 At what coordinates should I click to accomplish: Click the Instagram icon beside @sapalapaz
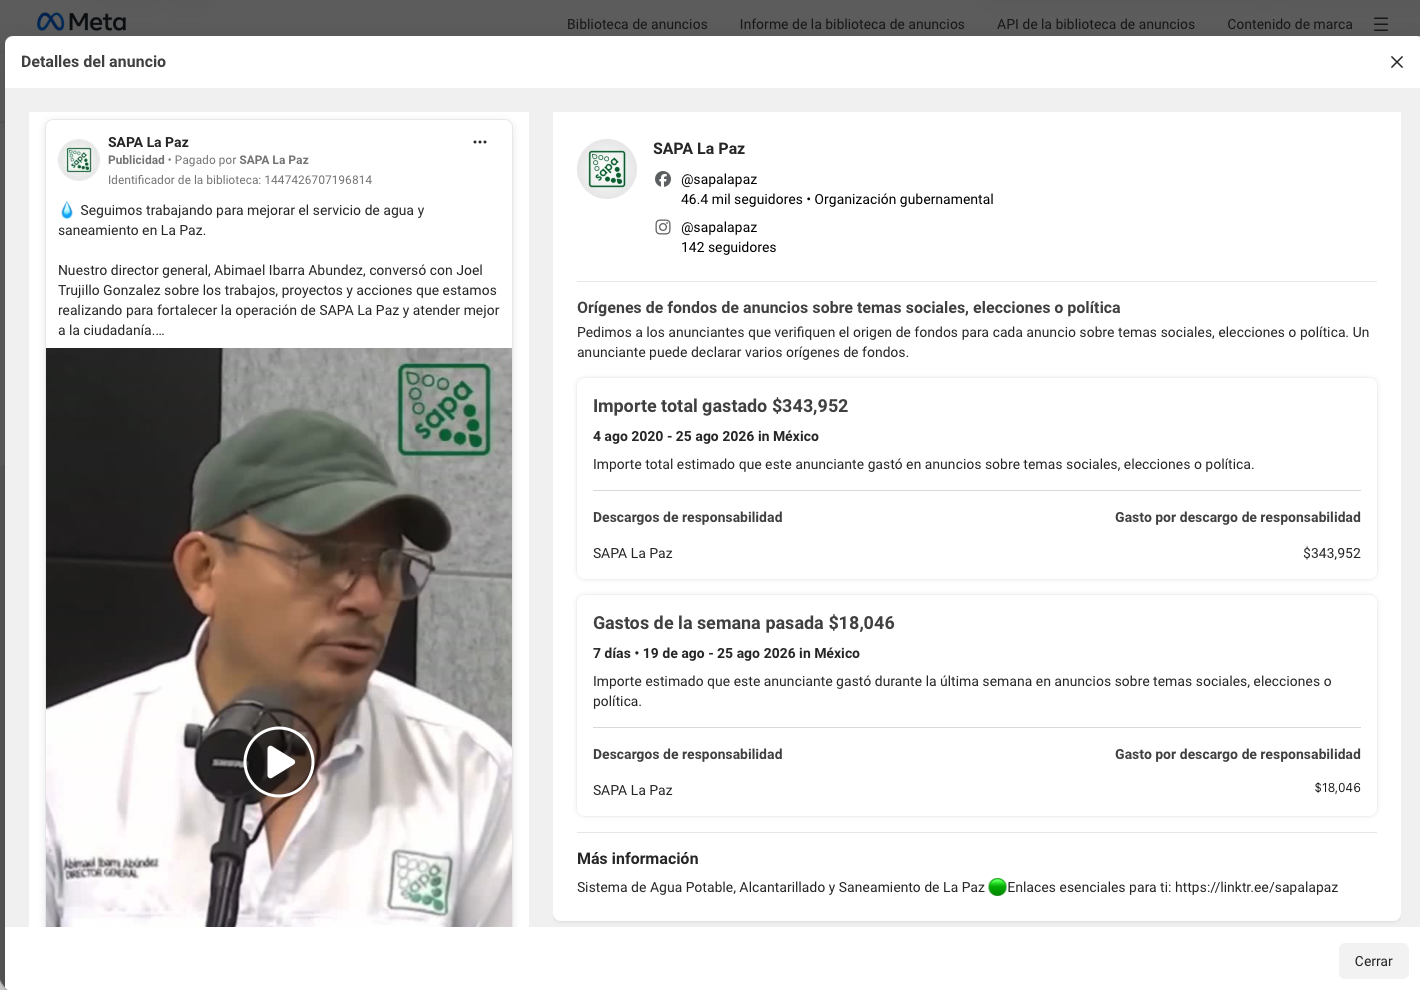(x=663, y=227)
